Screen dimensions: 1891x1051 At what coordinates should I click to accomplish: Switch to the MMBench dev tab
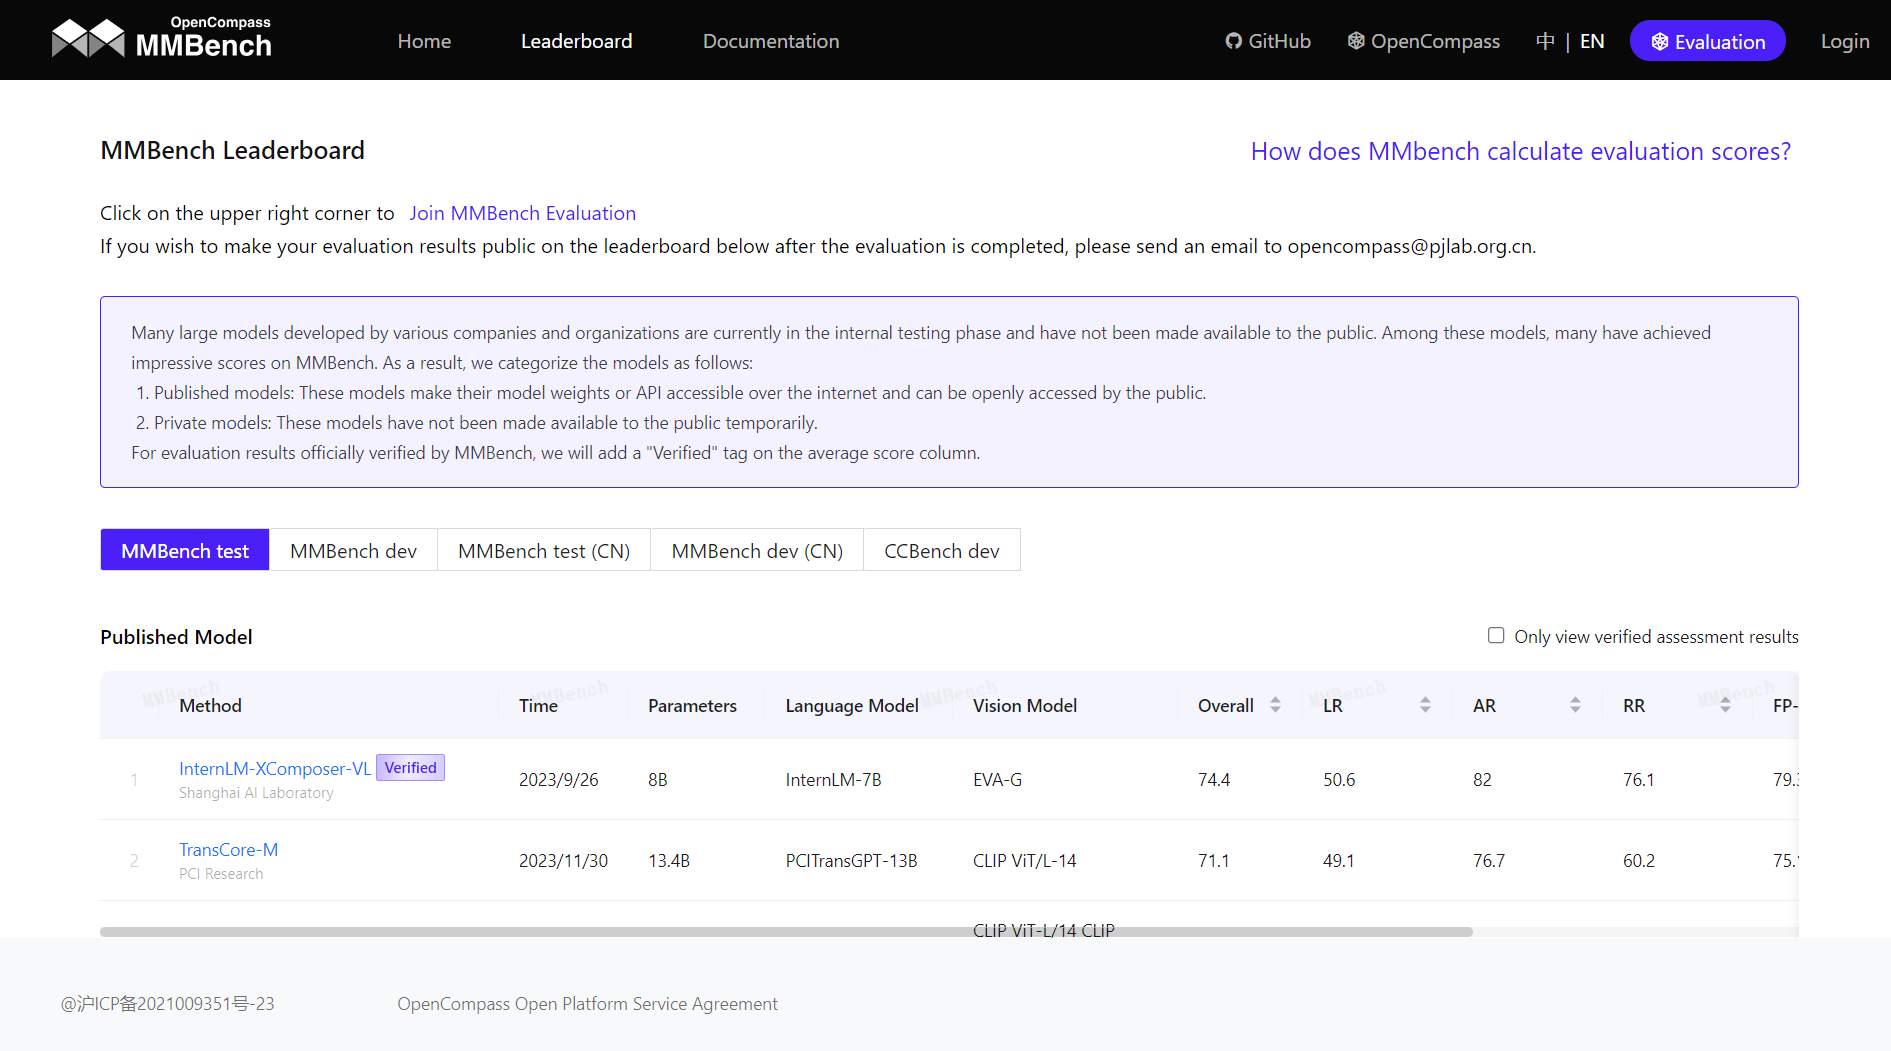point(353,550)
